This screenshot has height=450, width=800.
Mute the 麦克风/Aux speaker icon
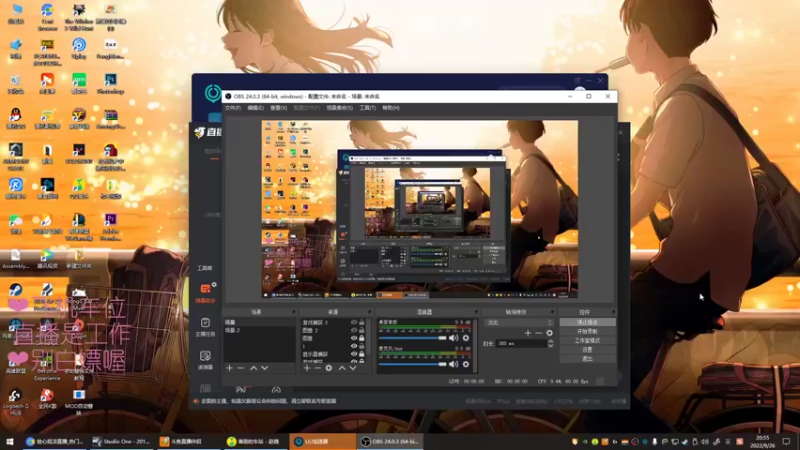coord(454,364)
